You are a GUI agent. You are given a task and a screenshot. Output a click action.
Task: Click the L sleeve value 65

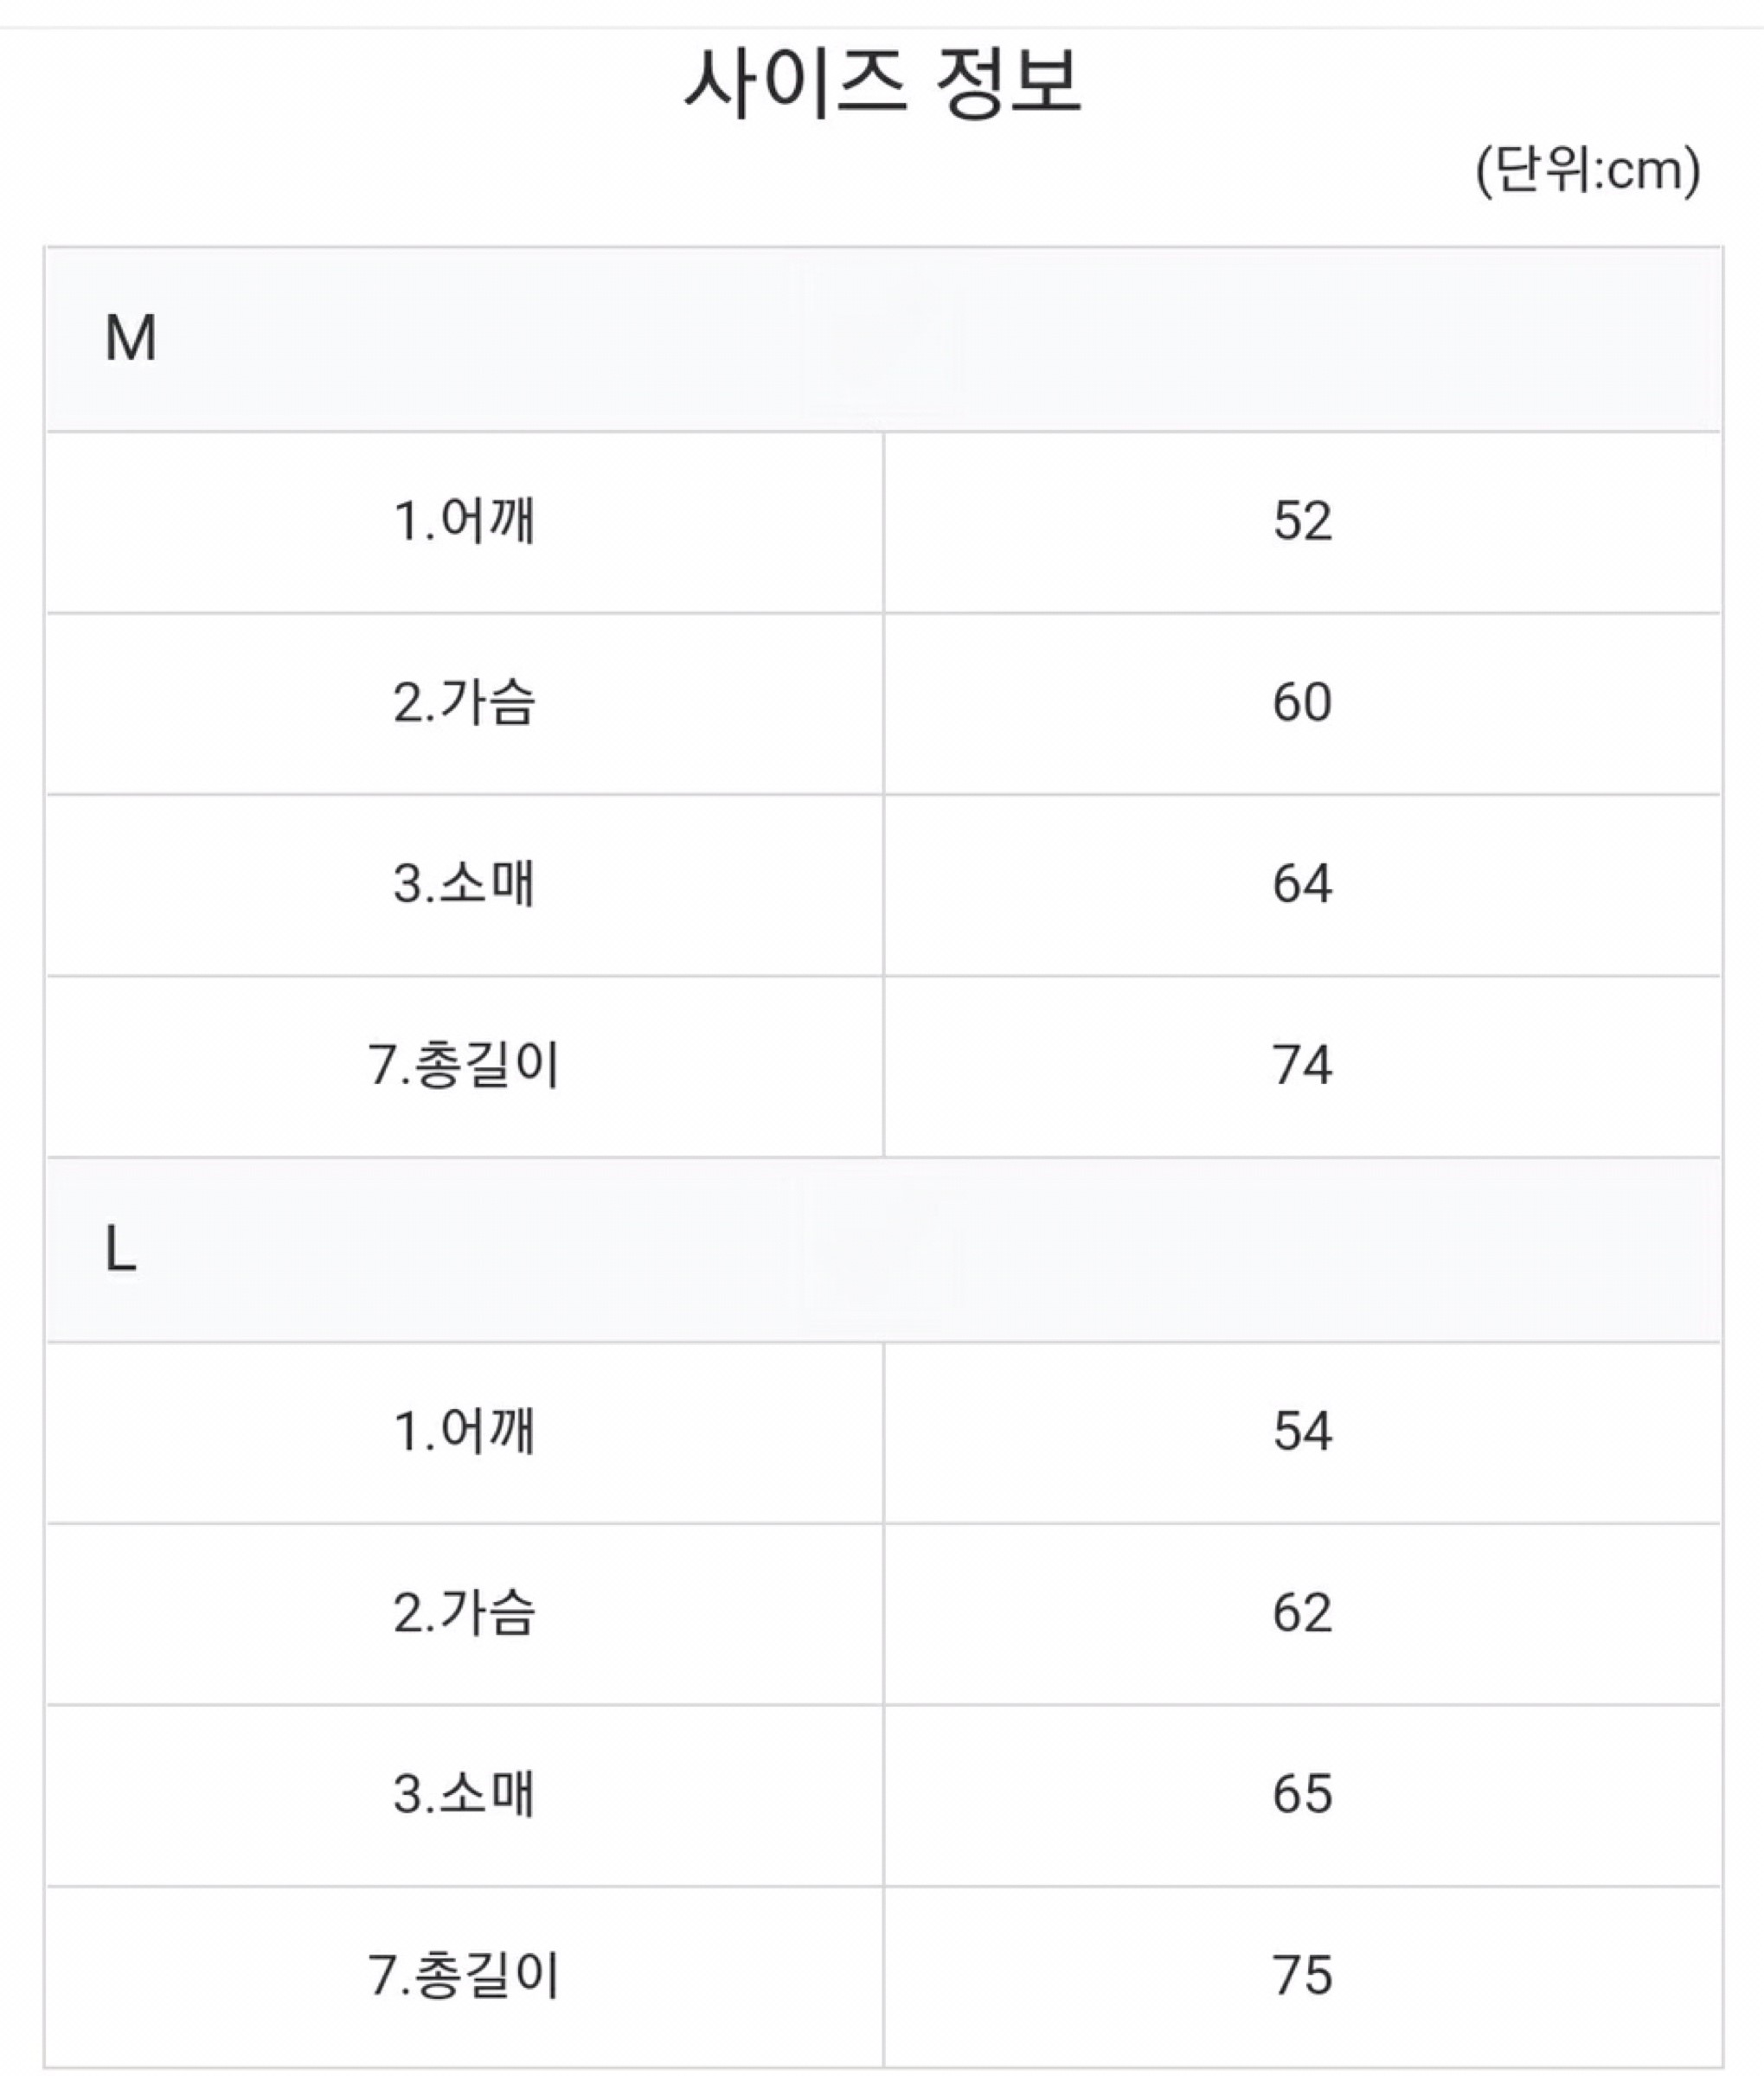point(1302,1794)
